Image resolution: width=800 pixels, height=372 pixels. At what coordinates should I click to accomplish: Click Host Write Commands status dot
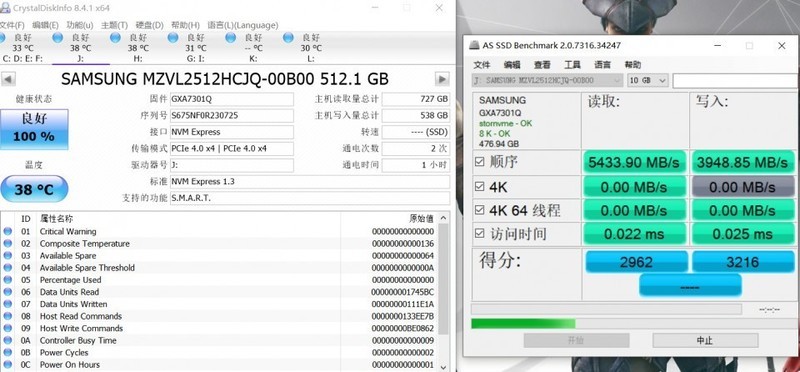click(8, 328)
